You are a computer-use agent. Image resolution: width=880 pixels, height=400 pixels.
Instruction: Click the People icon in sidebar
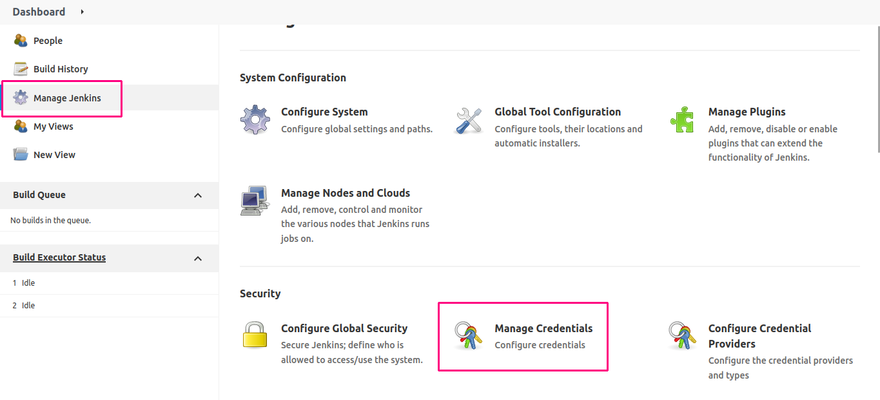point(21,40)
